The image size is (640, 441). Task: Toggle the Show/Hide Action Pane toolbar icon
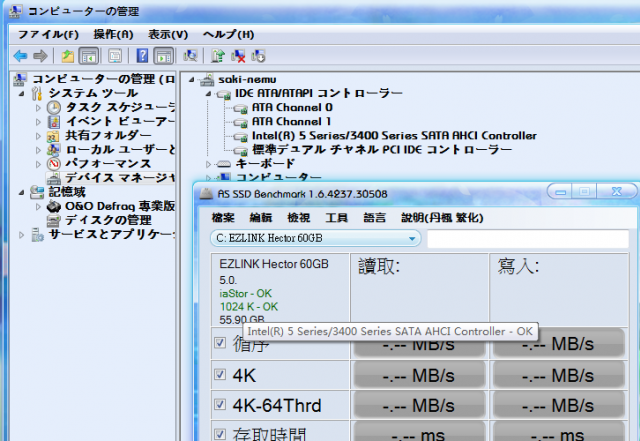pyautogui.click(x=164, y=56)
